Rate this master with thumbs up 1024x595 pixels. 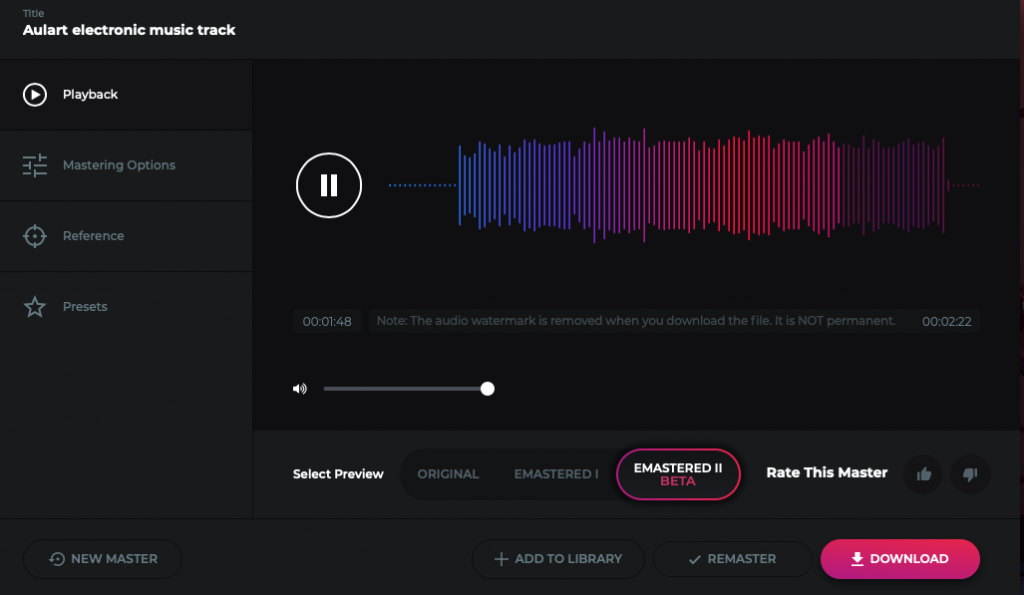pos(922,474)
